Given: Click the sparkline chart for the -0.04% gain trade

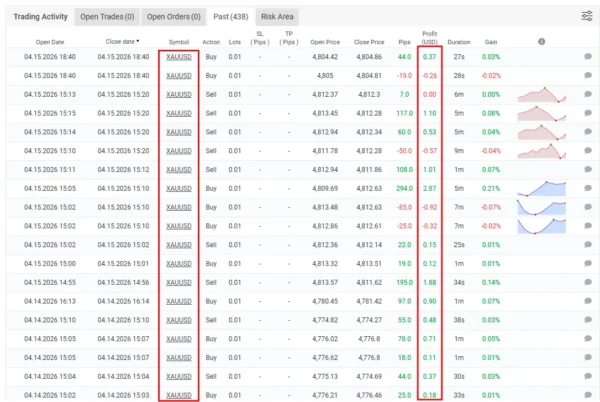Looking at the screenshot, I should [541, 151].
